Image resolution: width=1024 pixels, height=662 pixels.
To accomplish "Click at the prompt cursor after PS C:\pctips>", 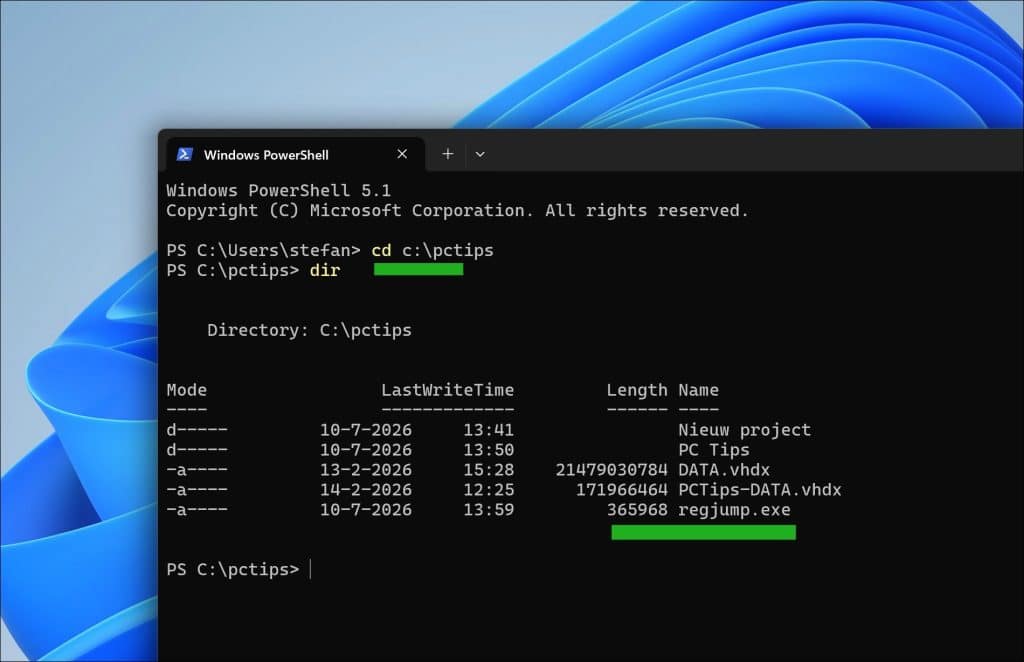I will click(x=310, y=569).
